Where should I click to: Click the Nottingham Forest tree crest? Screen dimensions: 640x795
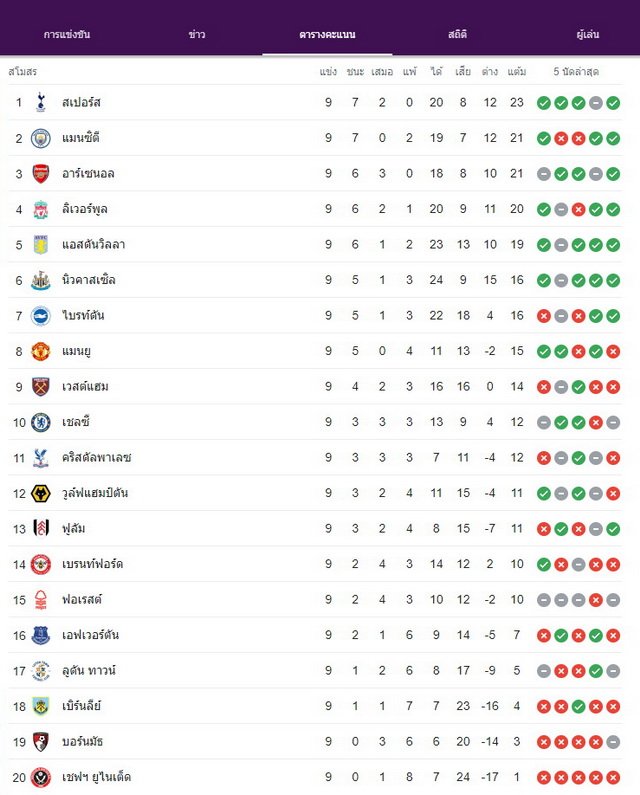pyautogui.click(x=41, y=599)
